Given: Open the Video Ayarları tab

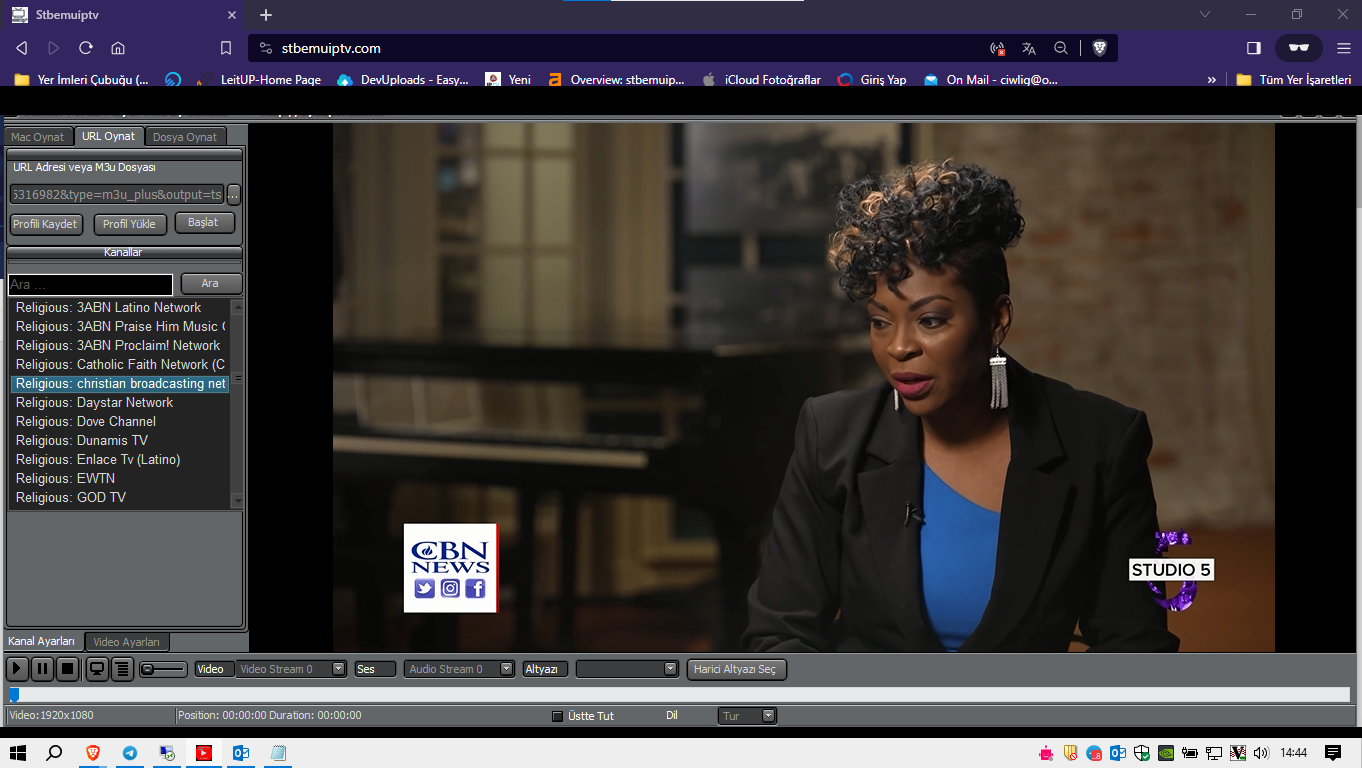Looking at the screenshot, I should 127,642.
